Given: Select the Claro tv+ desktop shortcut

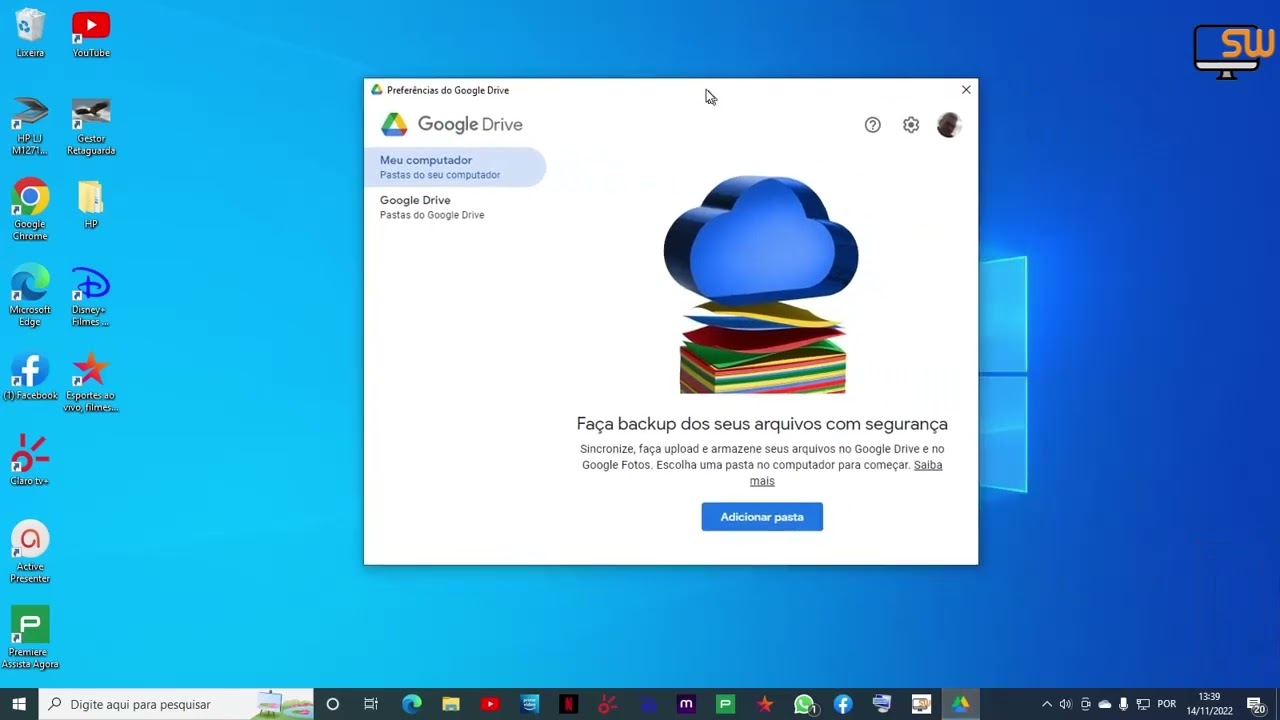Looking at the screenshot, I should coord(30,461).
